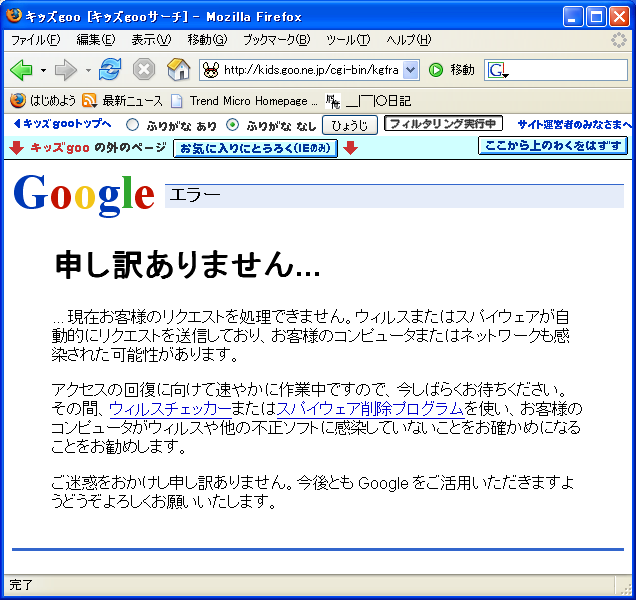Select ふりがな あり radio button

pos(132,125)
